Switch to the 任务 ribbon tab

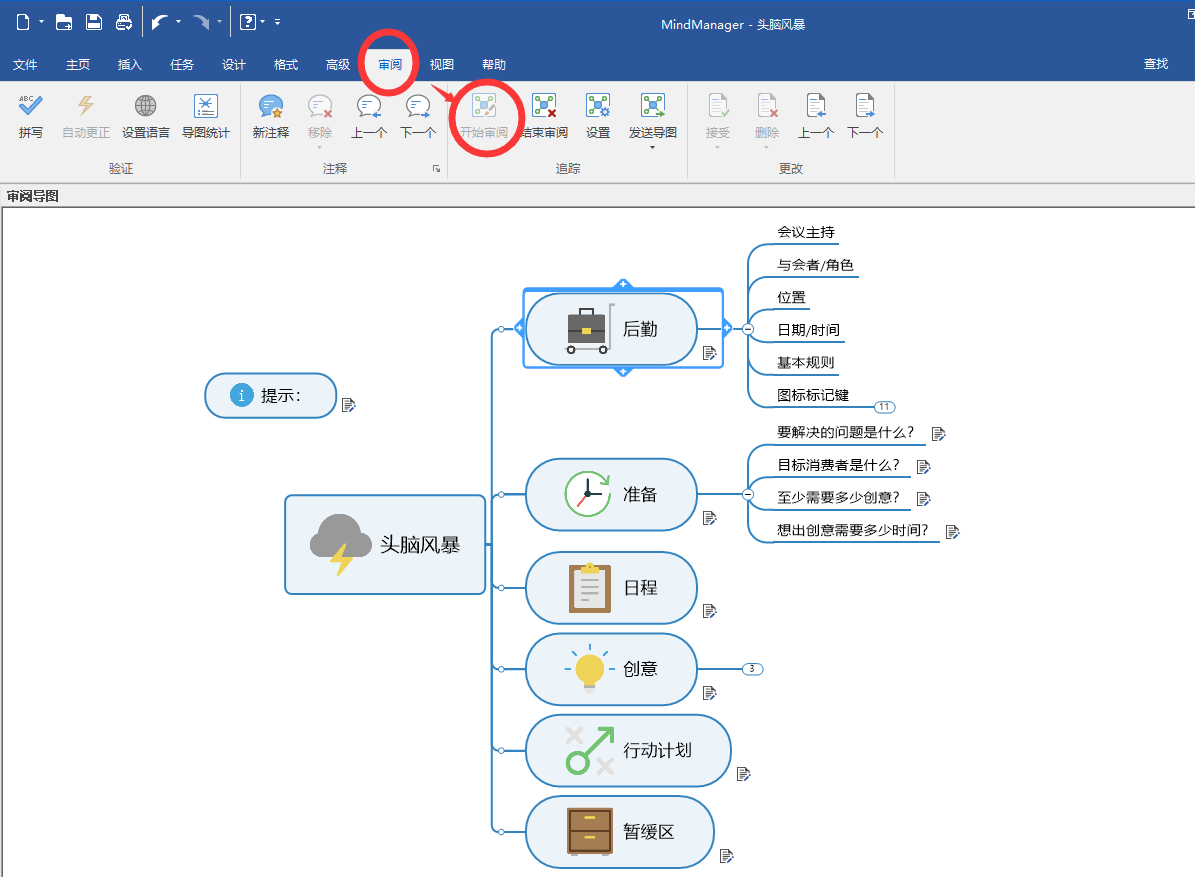pyautogui.click(x=181, y=65)
